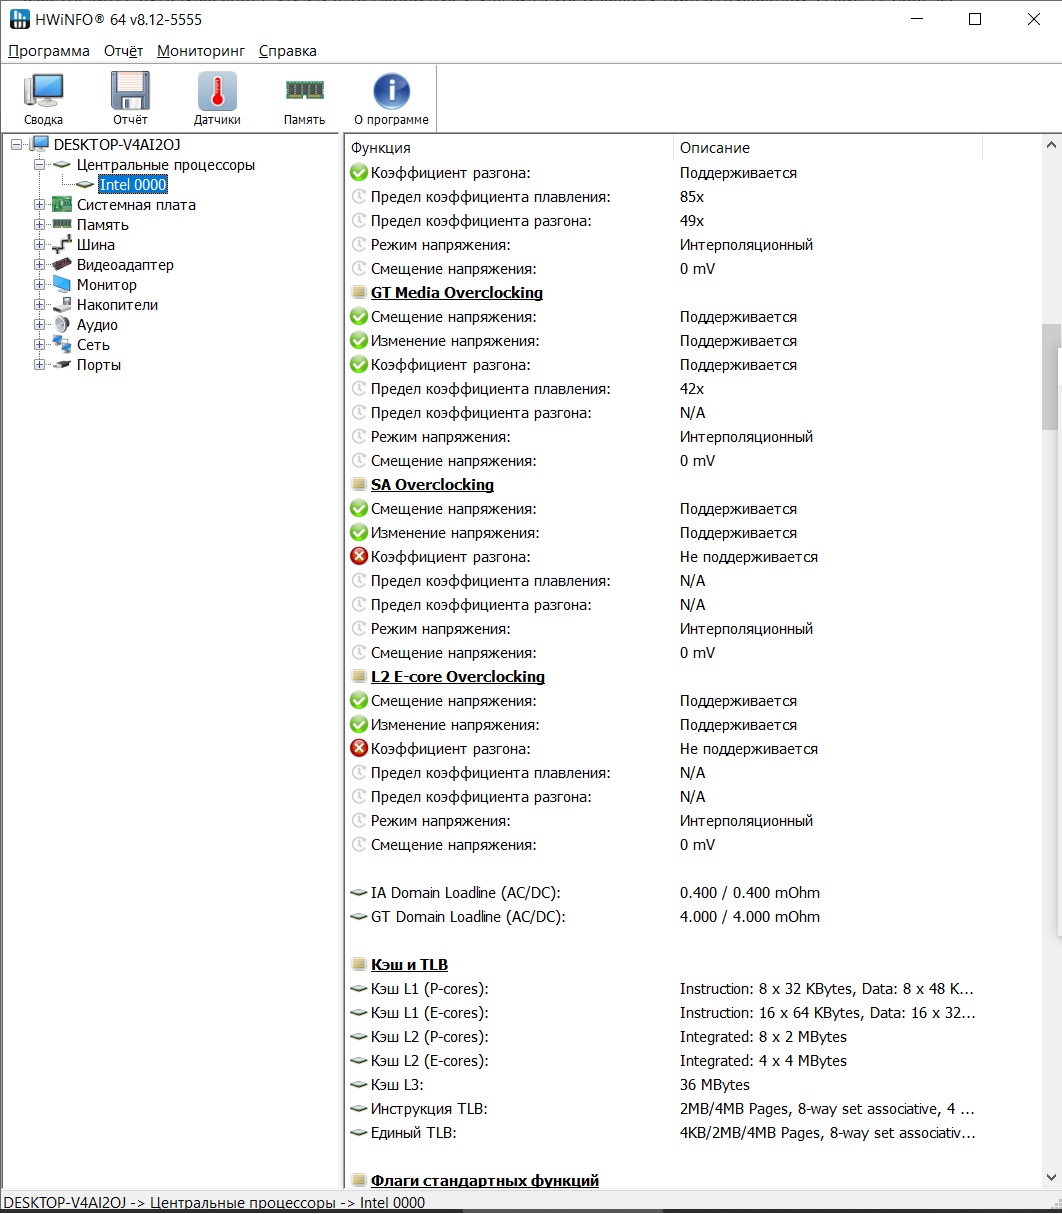Image resolution: width=1062 pixels, height=1214 pixels.
Task: Click the Видеоадаптер graphics card icon
Action: coord(62,265)
